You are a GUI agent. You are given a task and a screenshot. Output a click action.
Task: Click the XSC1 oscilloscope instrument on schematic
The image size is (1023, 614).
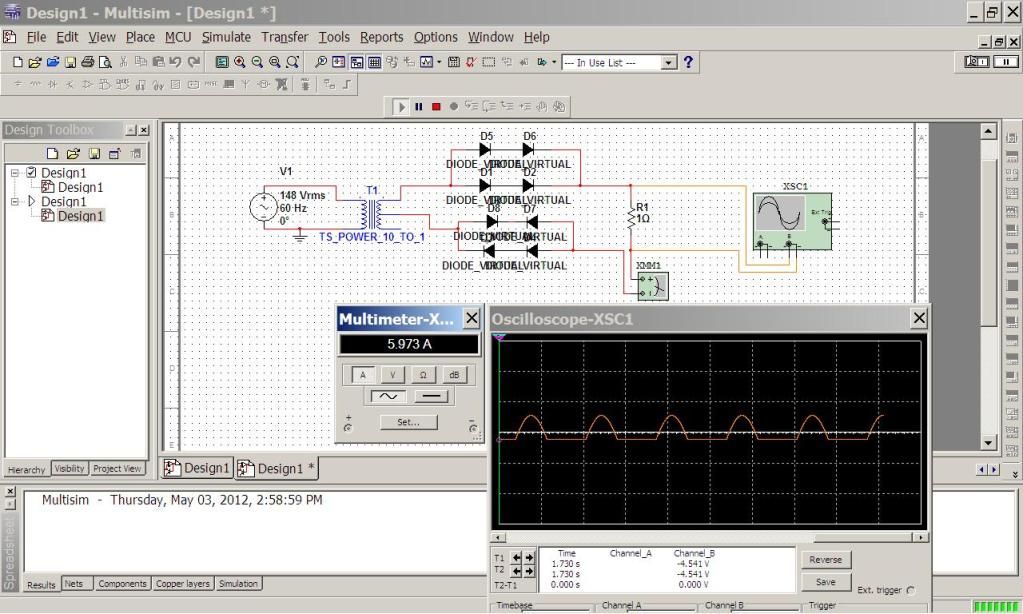[x=792, y=222]
